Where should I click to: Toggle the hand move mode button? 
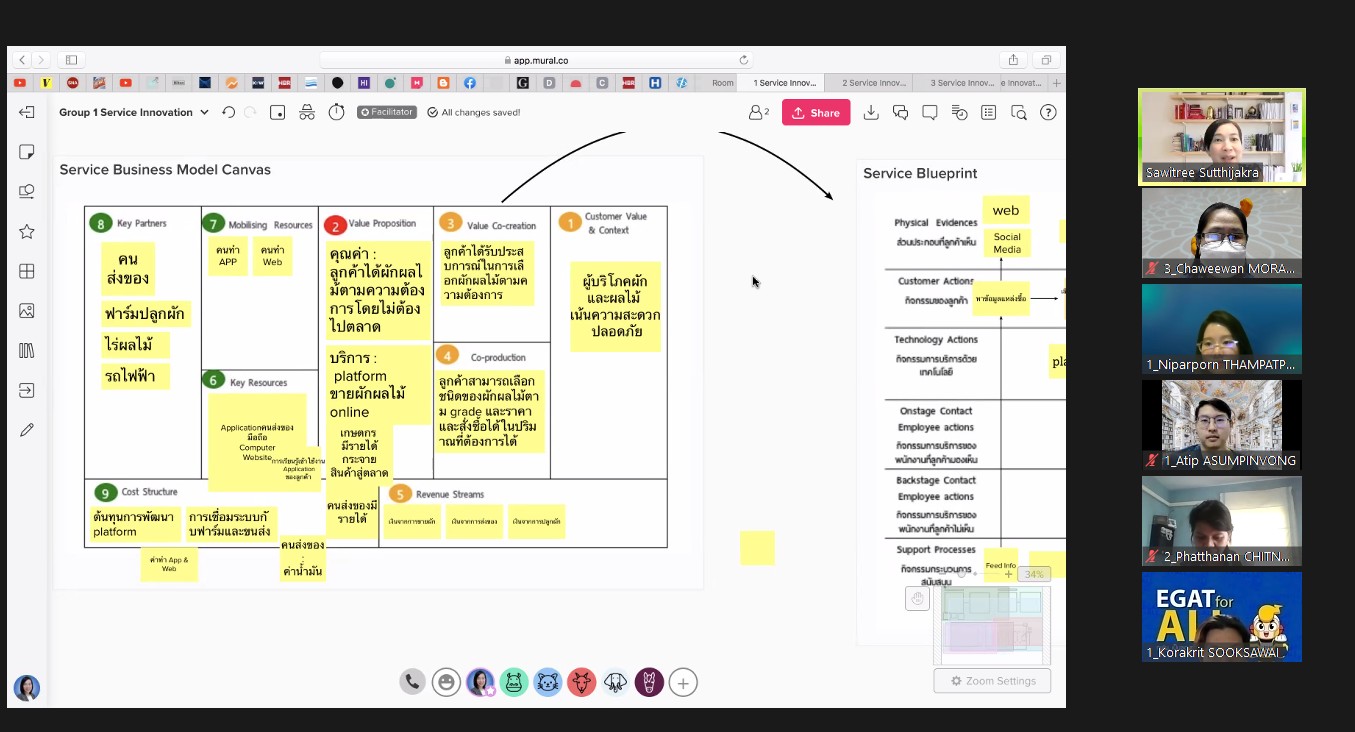[x=917, y=598]
